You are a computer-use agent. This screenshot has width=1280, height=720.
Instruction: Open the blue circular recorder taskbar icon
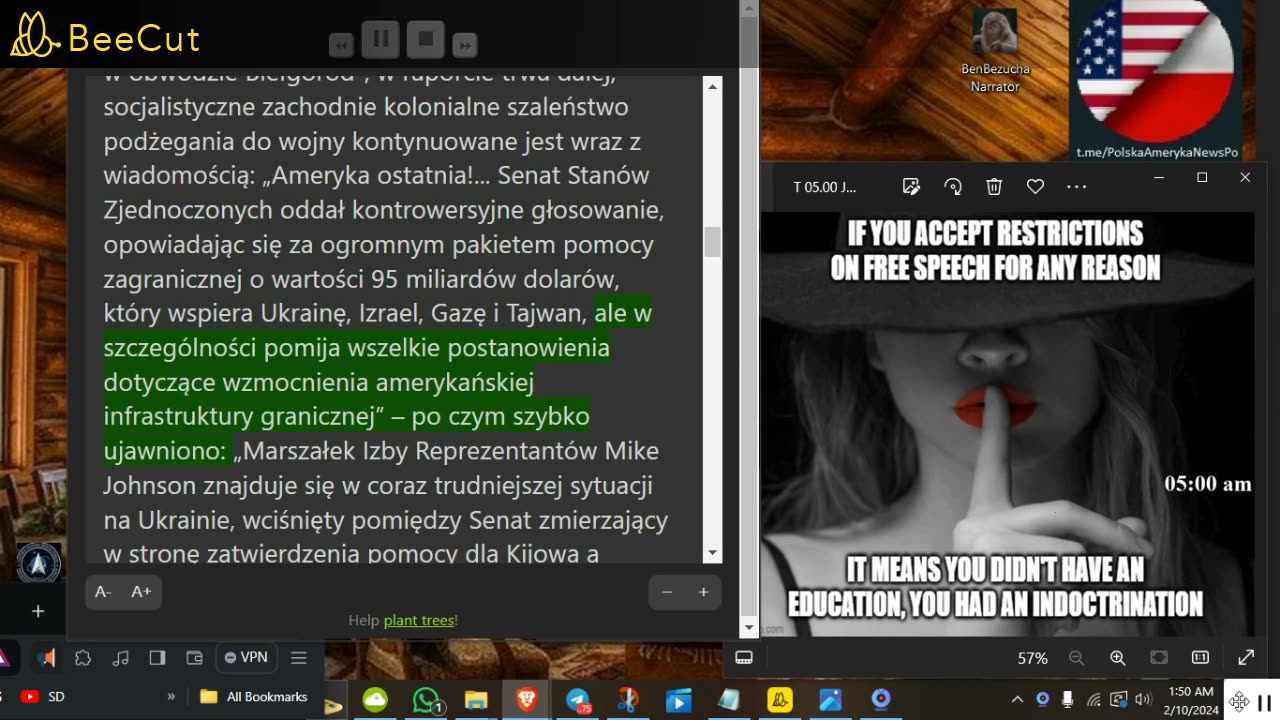881,700
